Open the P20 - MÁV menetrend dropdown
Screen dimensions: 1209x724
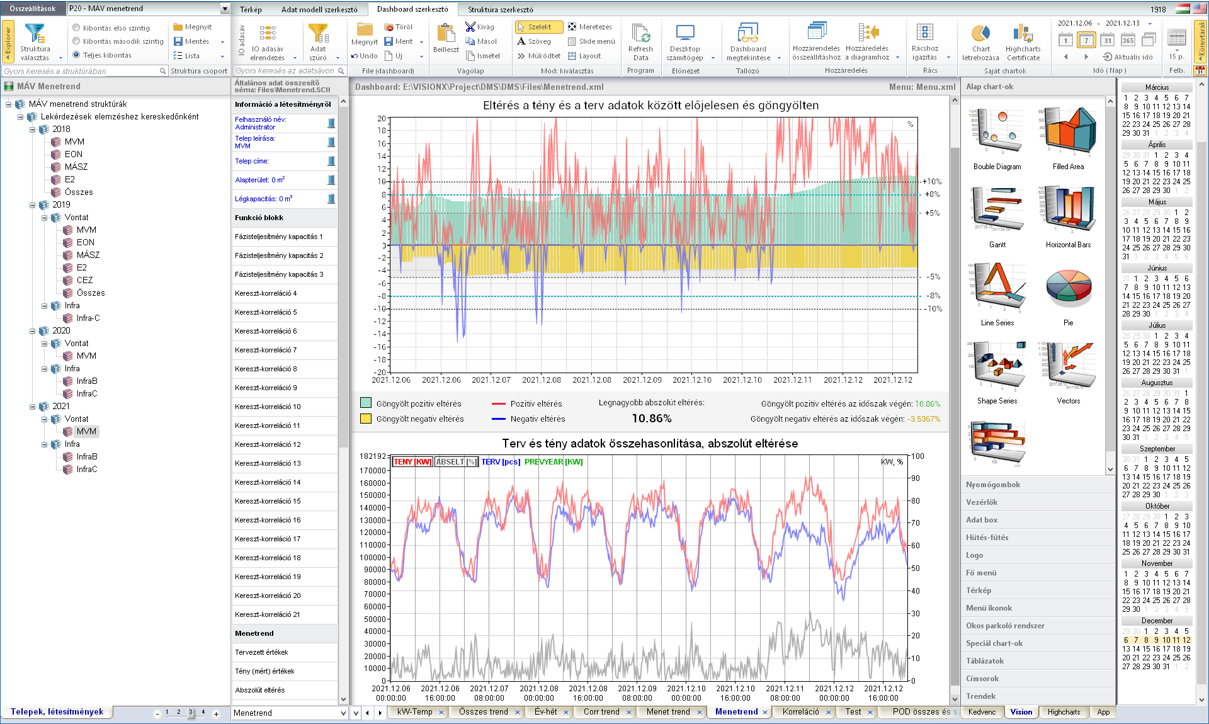[225, 9]
